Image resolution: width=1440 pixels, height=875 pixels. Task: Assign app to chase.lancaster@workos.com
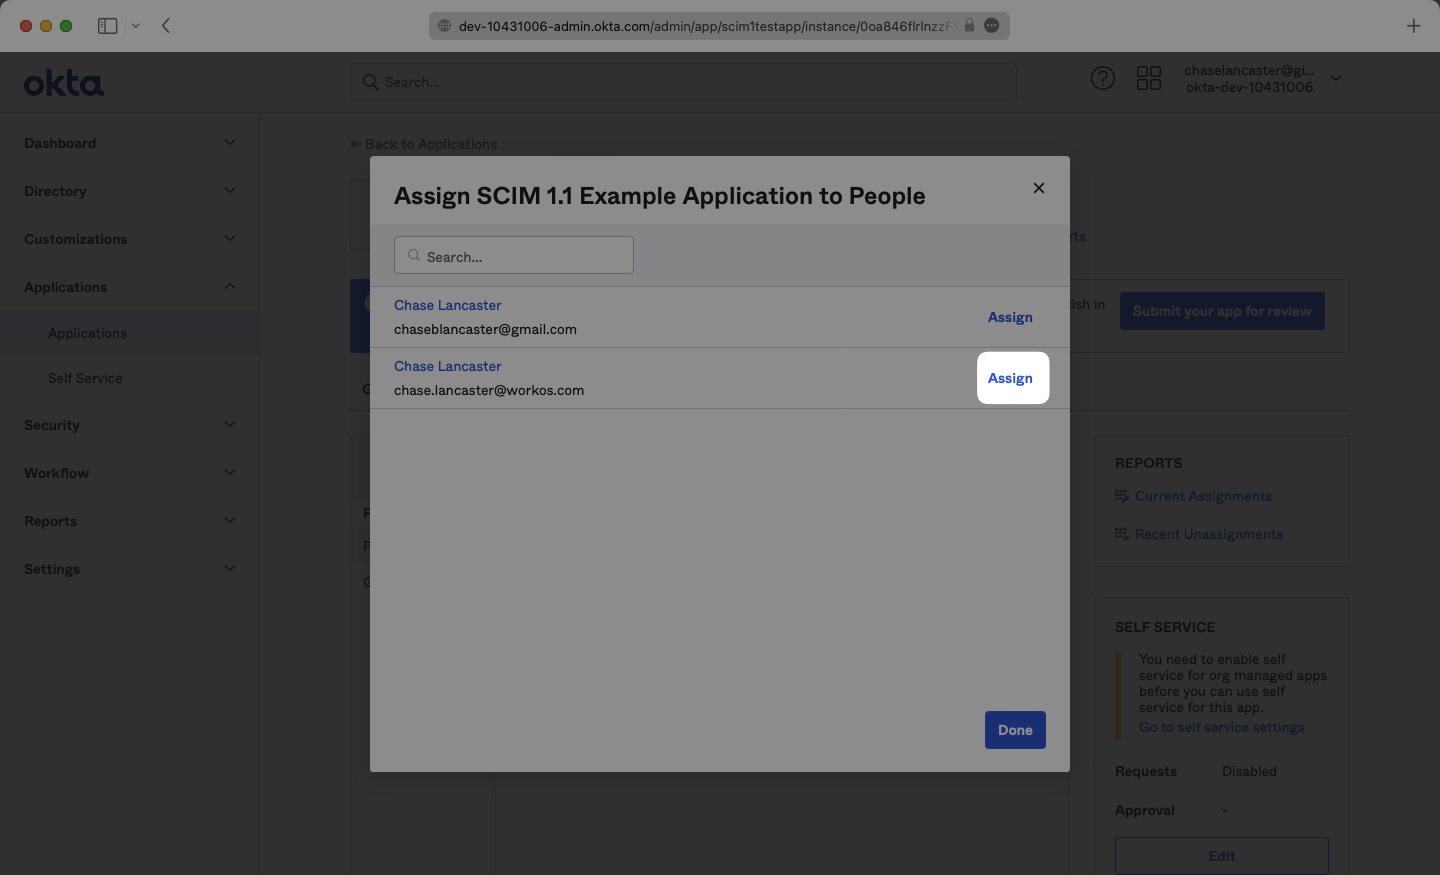pyautogui.click(x=1011, y=378)
